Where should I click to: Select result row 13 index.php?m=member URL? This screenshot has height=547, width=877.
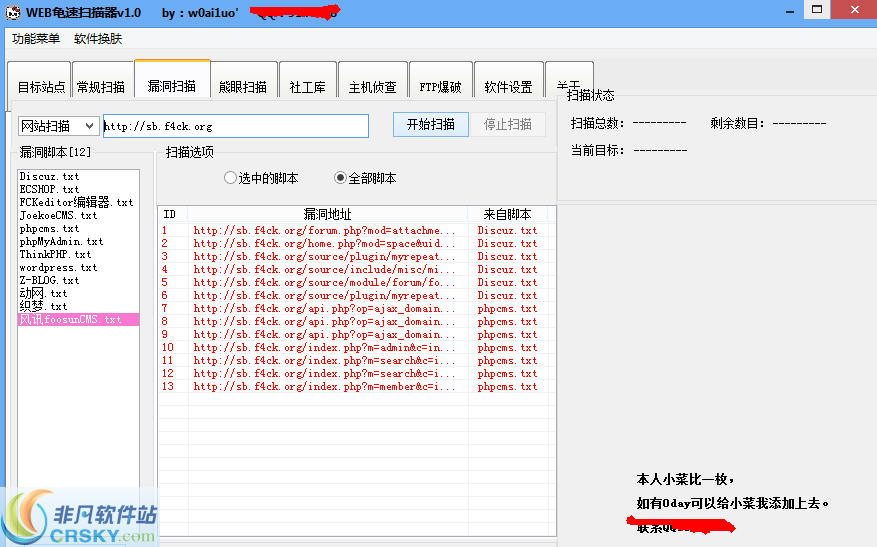[324, 386]
